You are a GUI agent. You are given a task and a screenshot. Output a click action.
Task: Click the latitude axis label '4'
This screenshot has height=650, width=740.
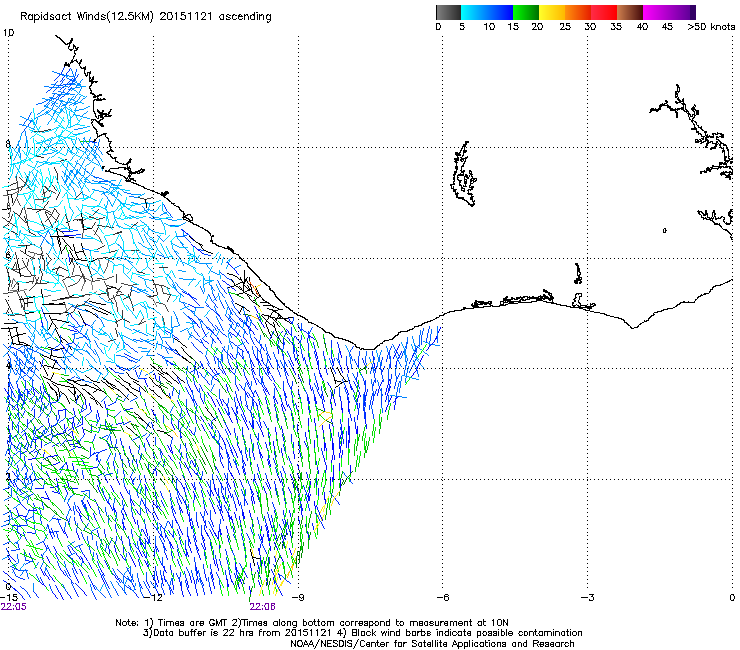point(8,365)
